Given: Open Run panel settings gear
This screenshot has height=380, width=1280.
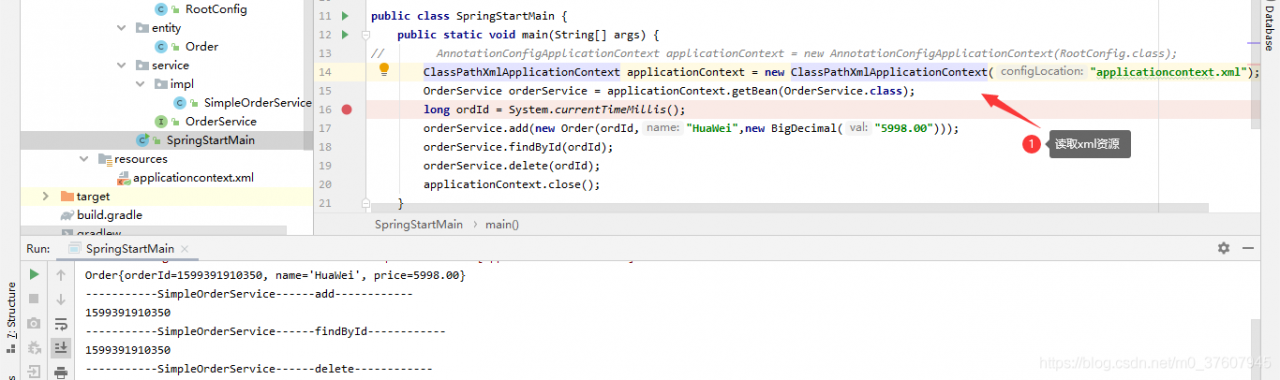Looking at the screenshot, I should click(x=1224, y=248).
